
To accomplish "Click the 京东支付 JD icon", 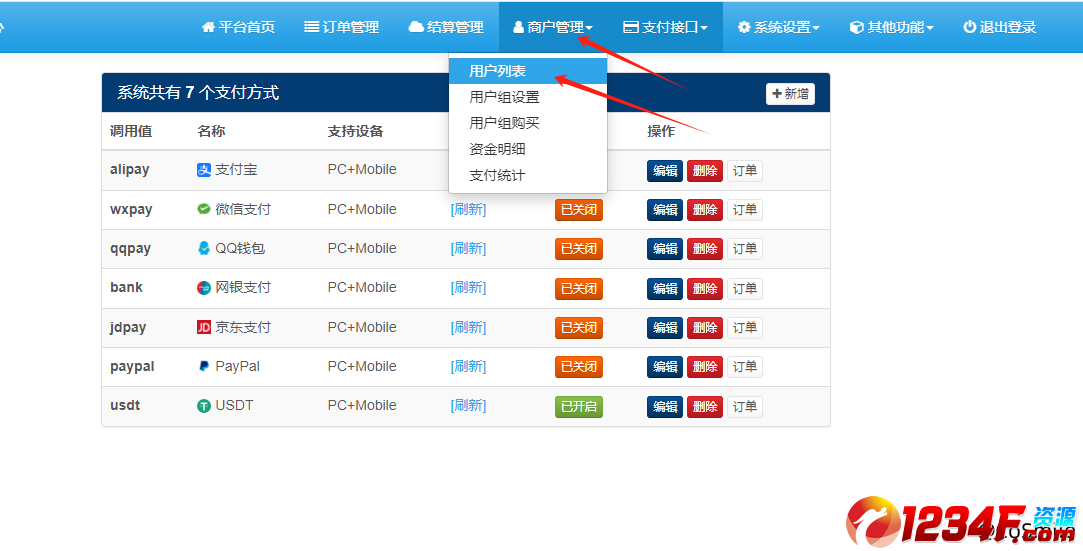I will (x=204, y=327).
